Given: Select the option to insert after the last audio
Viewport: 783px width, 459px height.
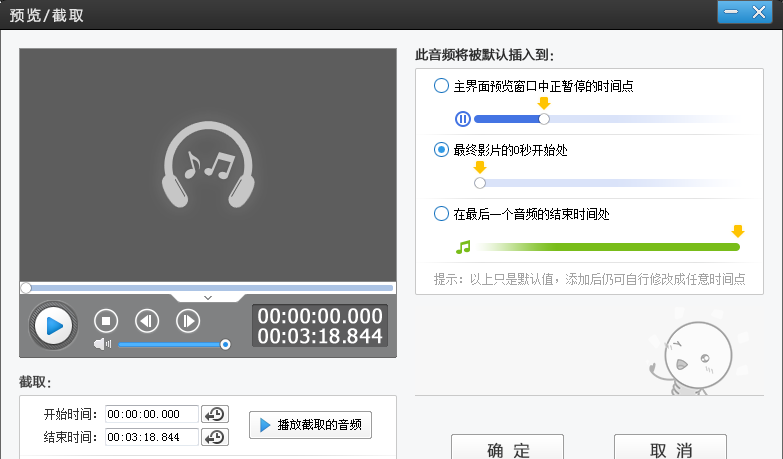Looking at the screenshot, I should click(522, 214).
